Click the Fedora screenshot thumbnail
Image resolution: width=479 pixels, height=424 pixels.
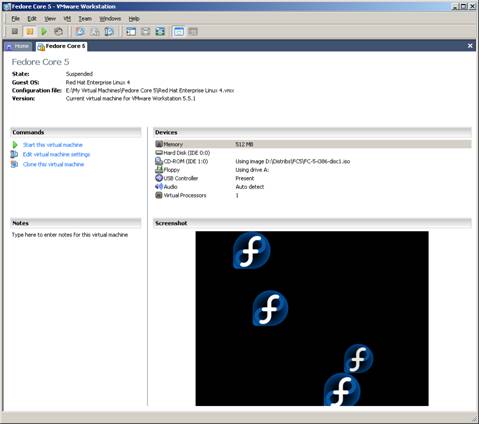(312, 318)
